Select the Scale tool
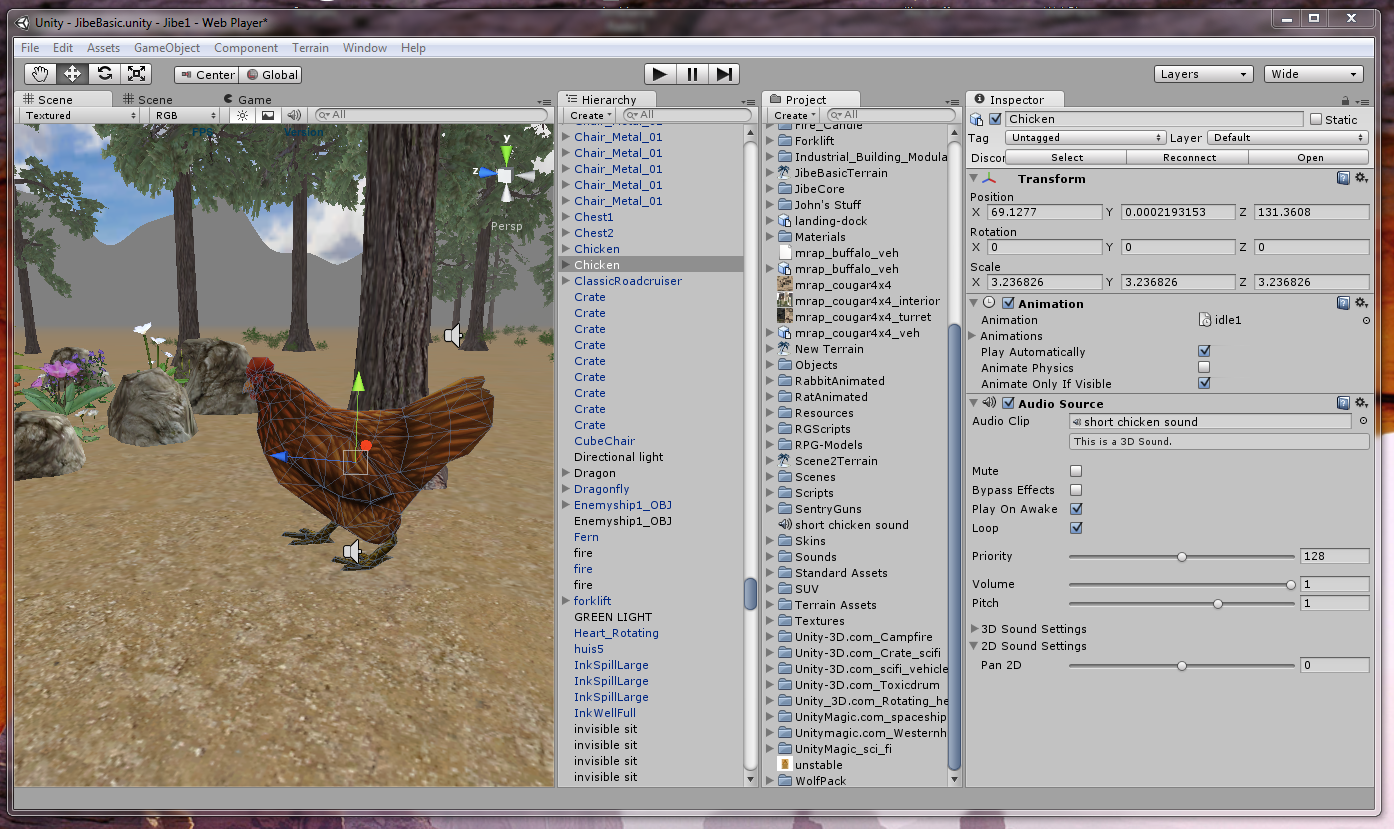This screenshot has height=829, width=1394. (x=137, y=74)
